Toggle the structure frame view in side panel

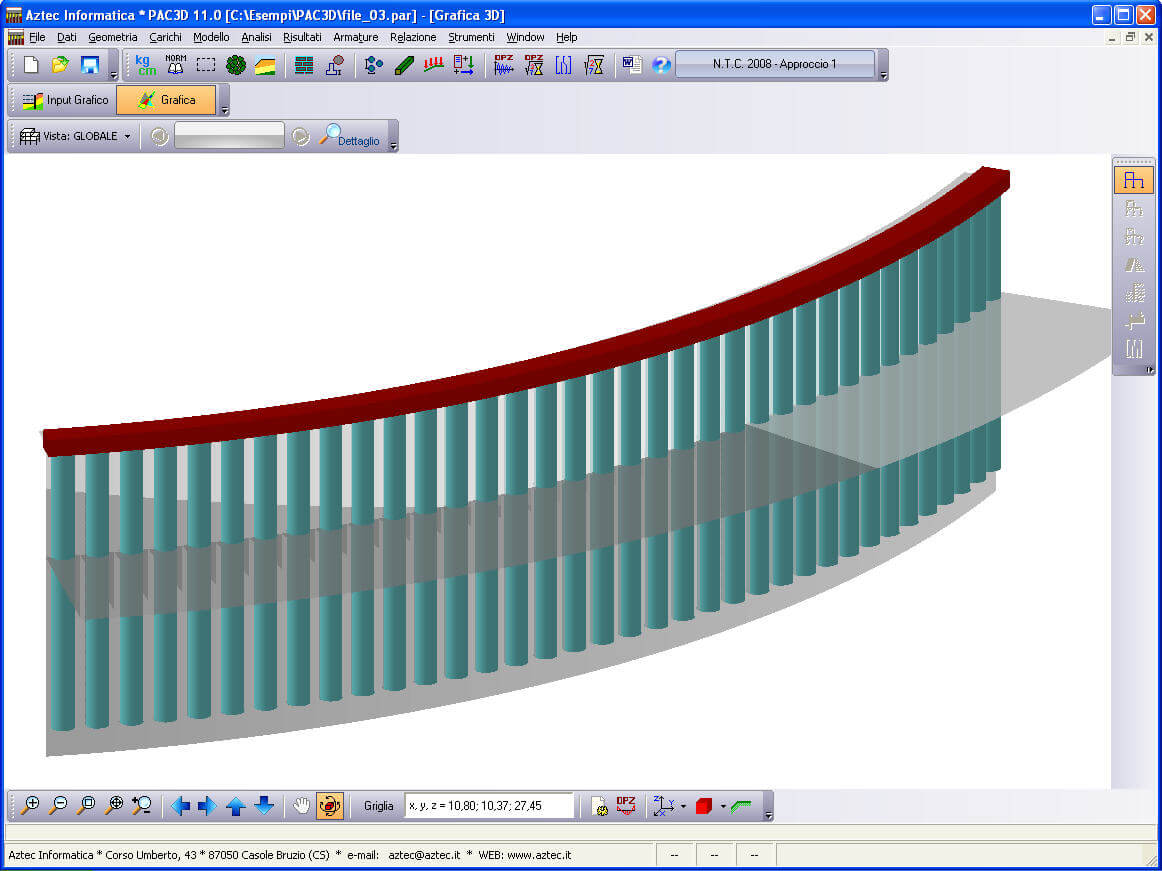tap(1133, 180)
